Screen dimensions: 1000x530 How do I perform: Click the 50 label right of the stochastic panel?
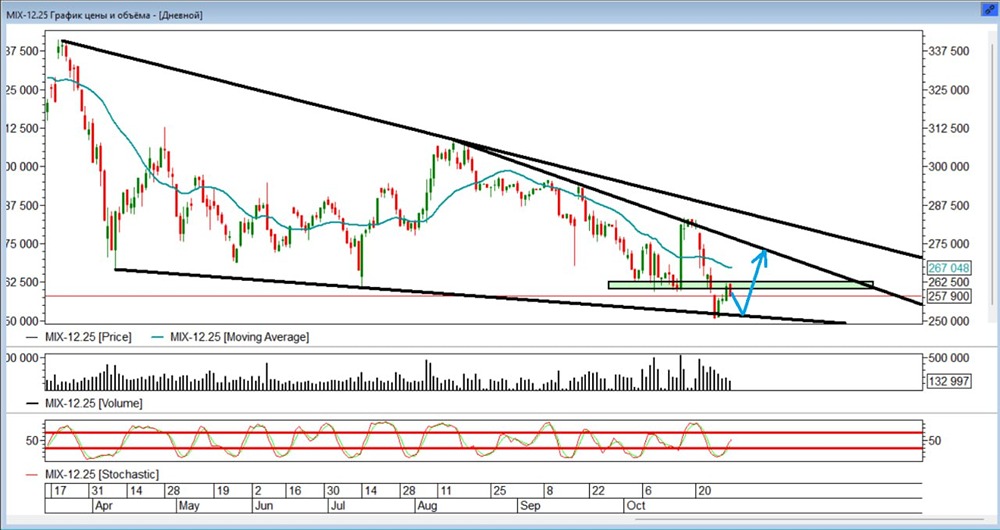[936, 440]
